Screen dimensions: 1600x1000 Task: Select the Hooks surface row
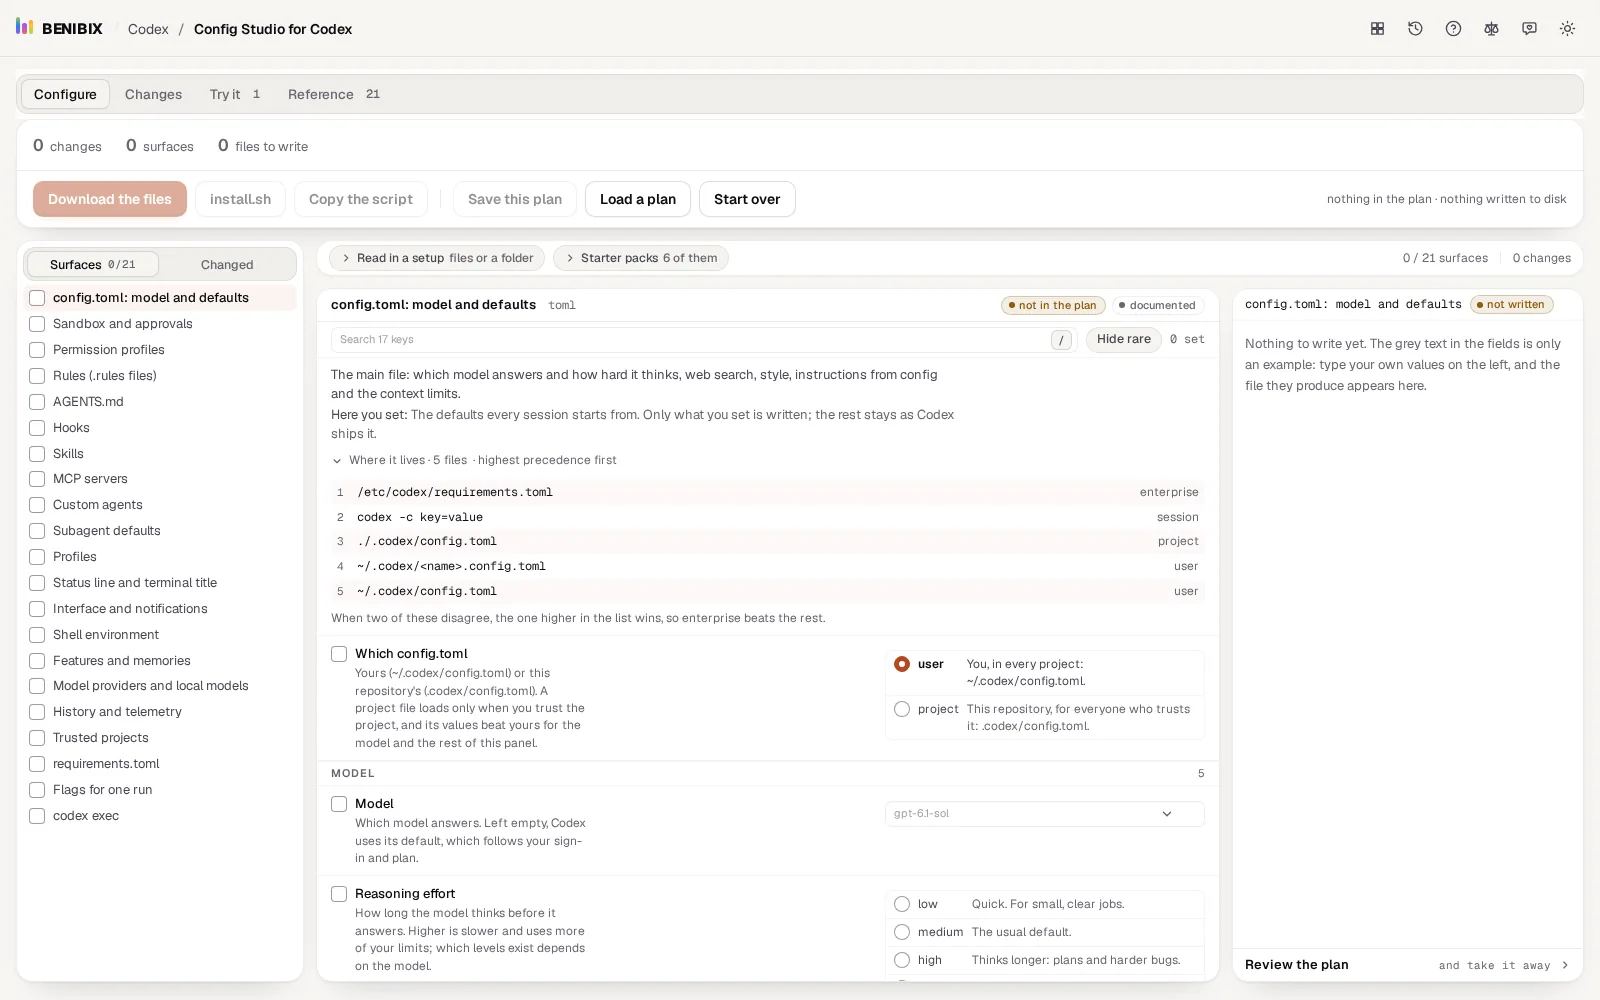tap(160, 428)
